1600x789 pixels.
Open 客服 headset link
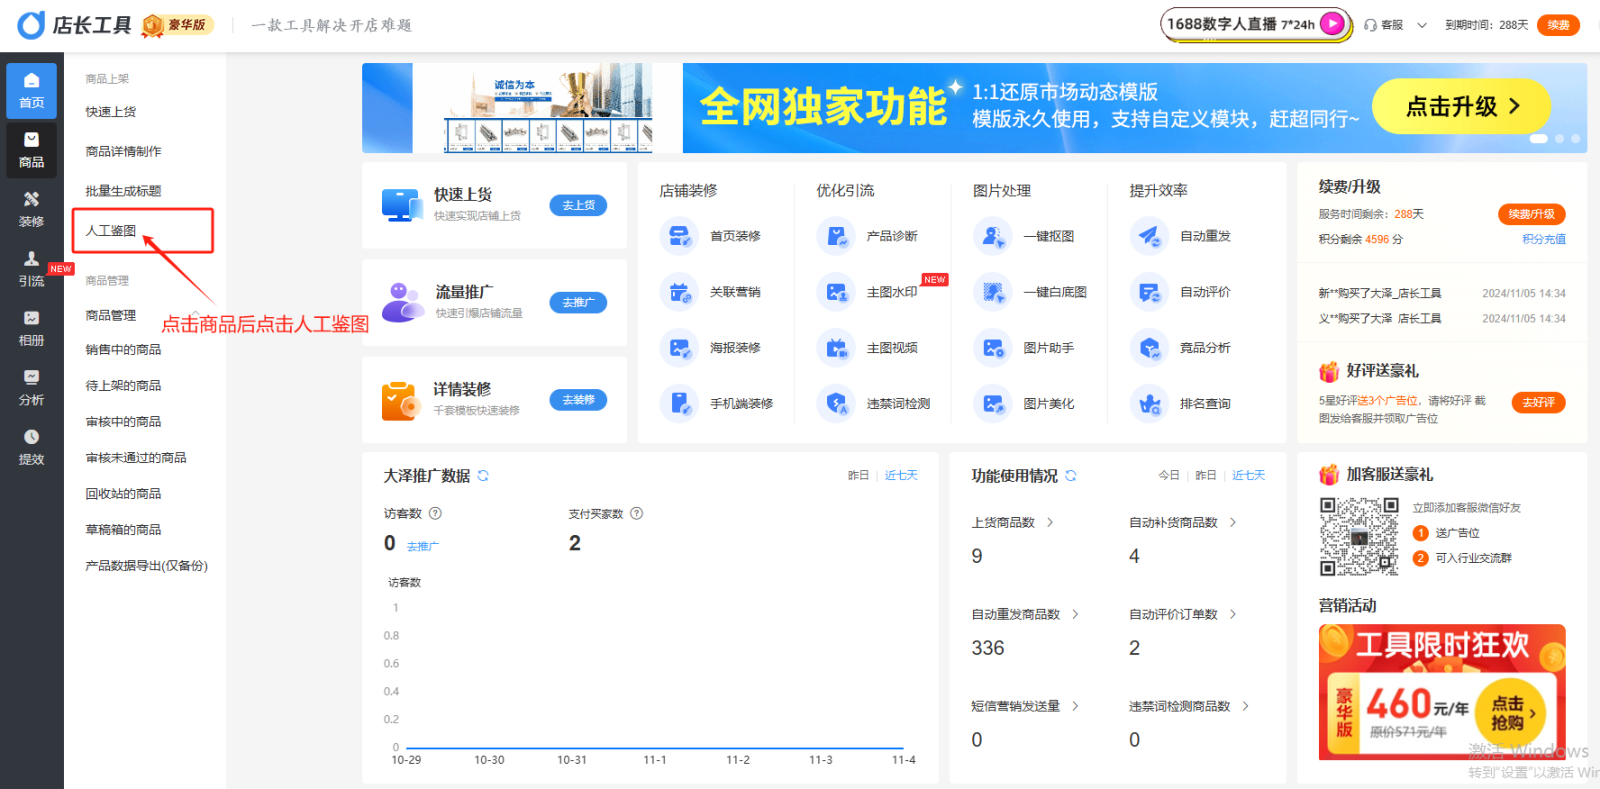tap(1384, 25)
